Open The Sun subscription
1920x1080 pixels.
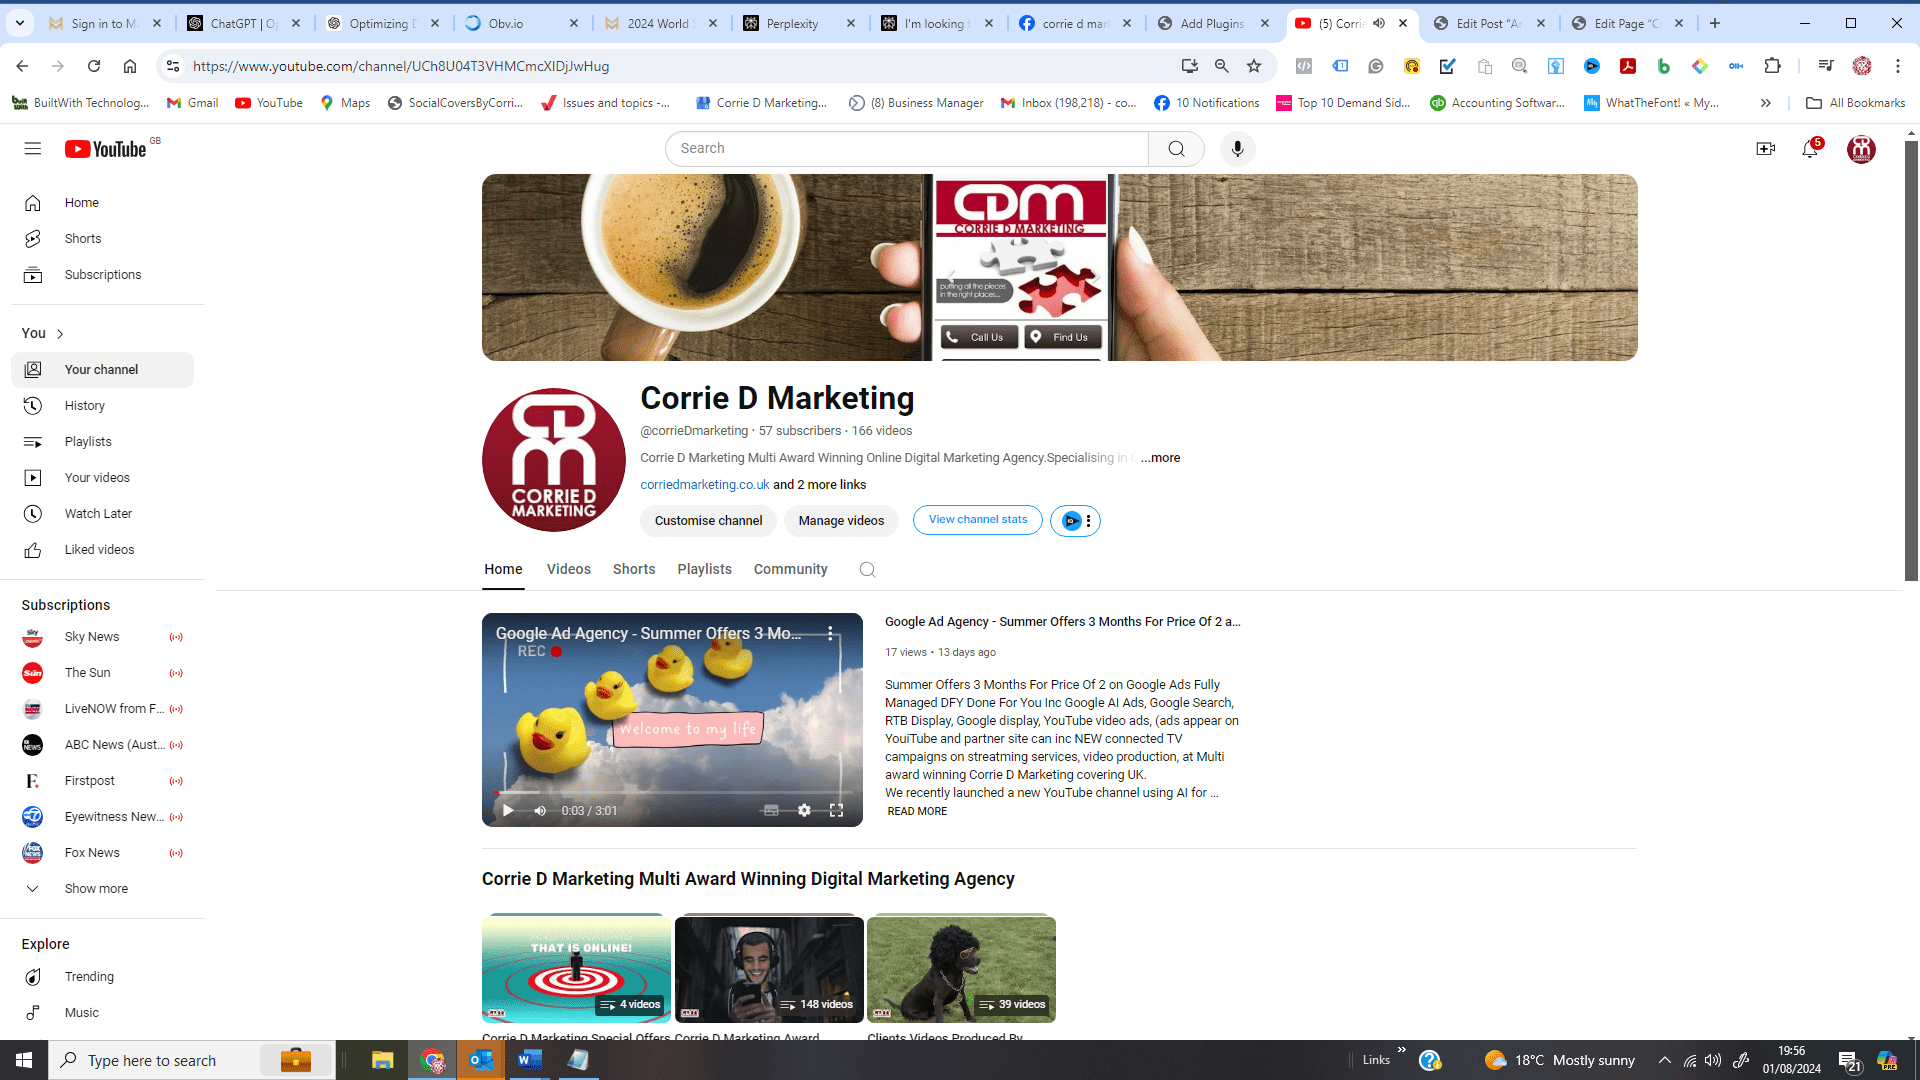pyautogui.click(x=102, y=673)
